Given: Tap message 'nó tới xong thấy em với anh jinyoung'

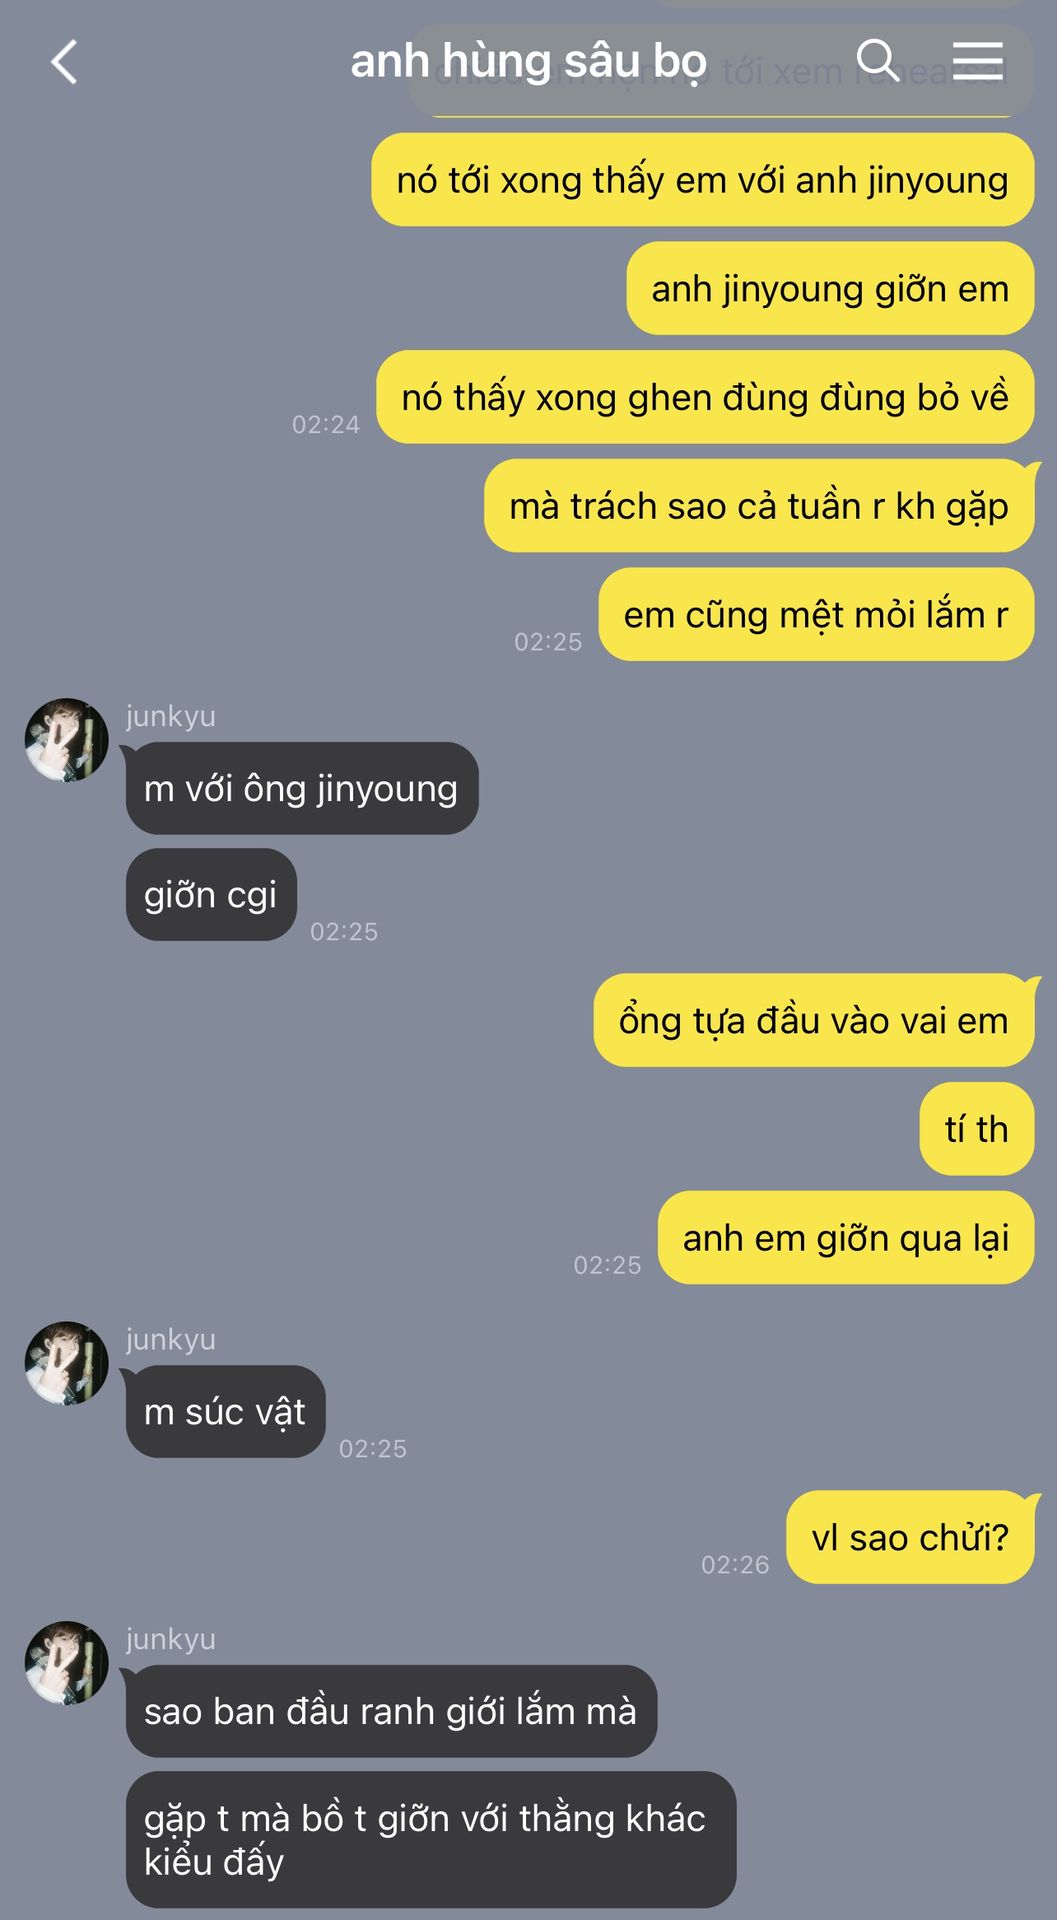Looking at the screenshot, I should click(702, 180).
